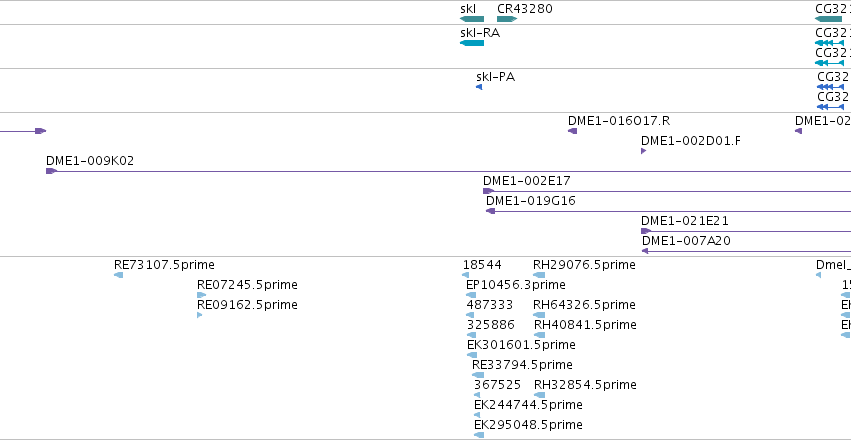This screenshot has width=851, height=440.
Task: Click the CR43280 gene arrow feature
Action: [507, 19]
